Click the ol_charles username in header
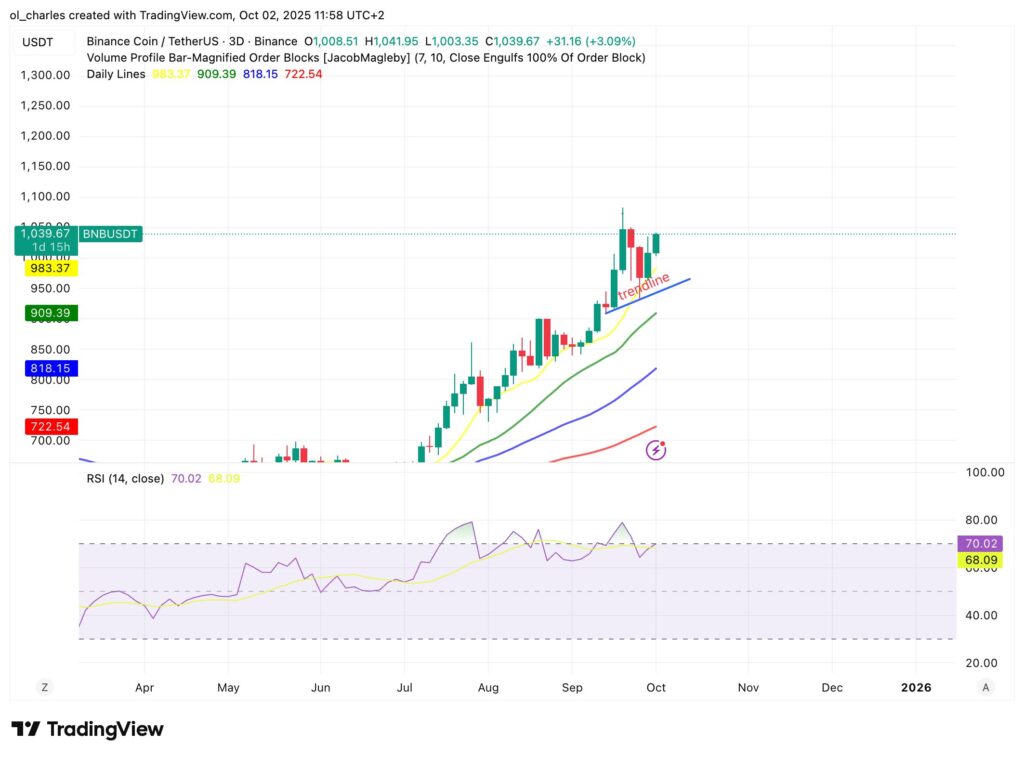This screenshot has height=758, width=1024. [37, 15]
